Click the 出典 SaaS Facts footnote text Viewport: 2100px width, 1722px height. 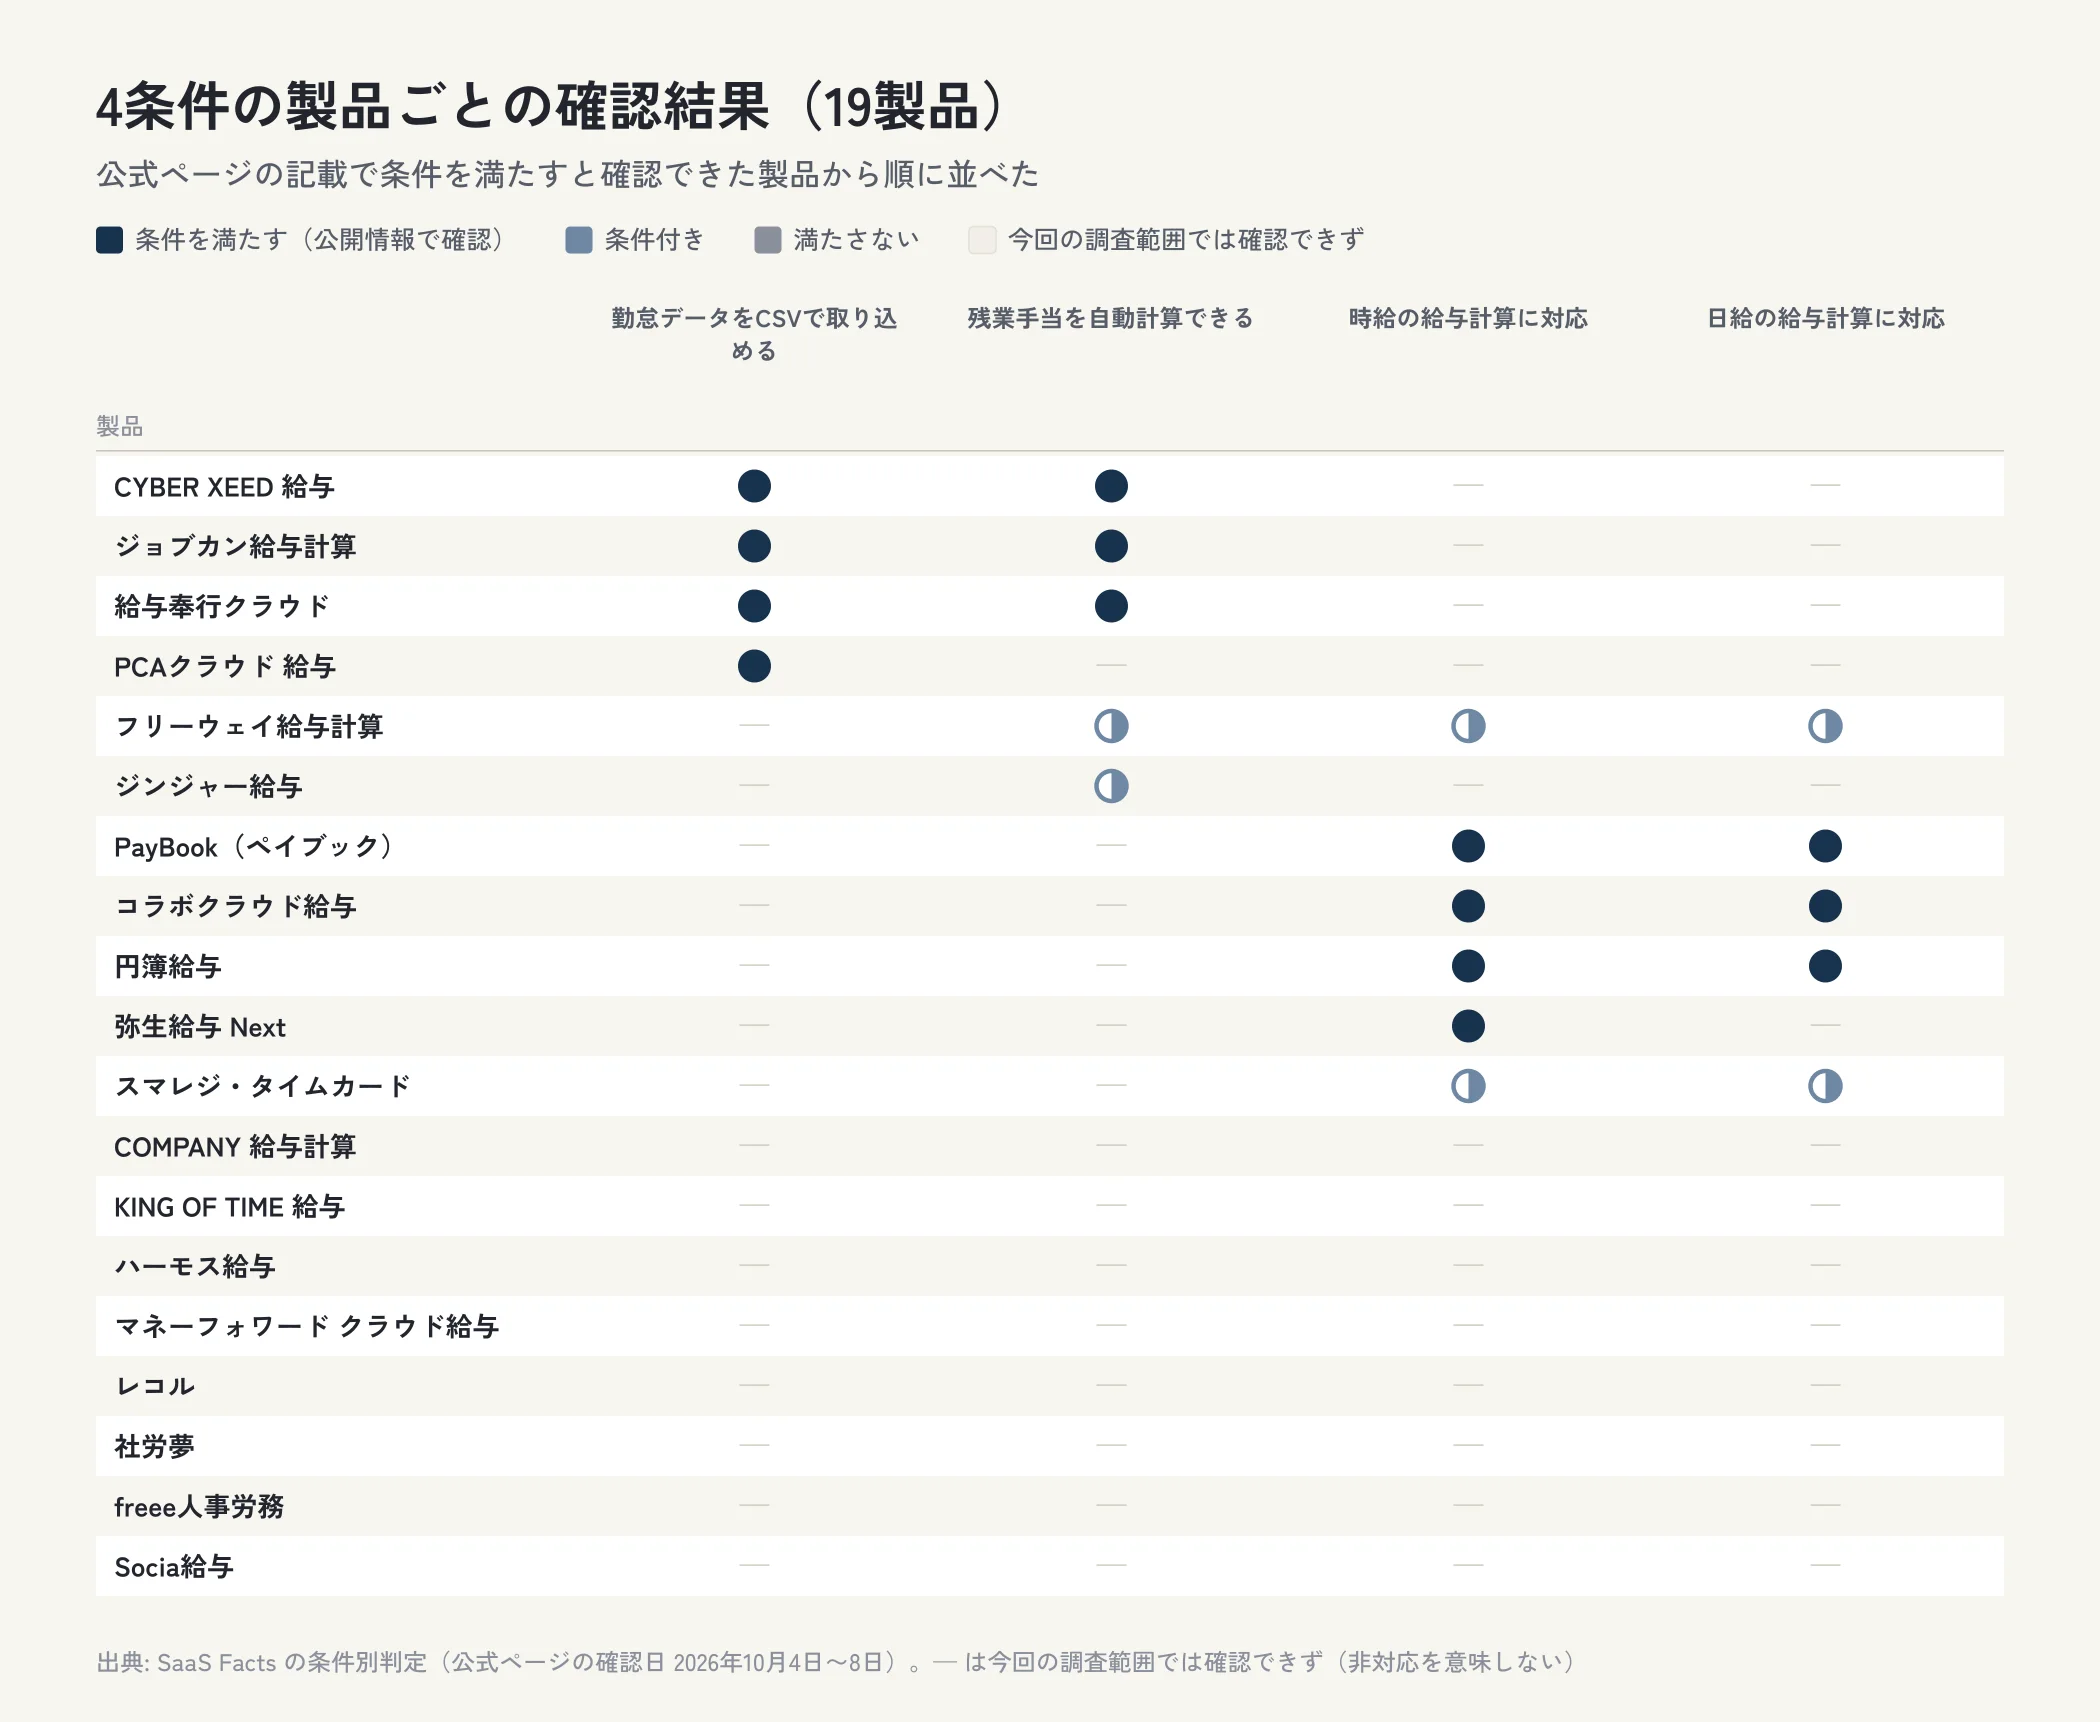[x=836, y=1662]
